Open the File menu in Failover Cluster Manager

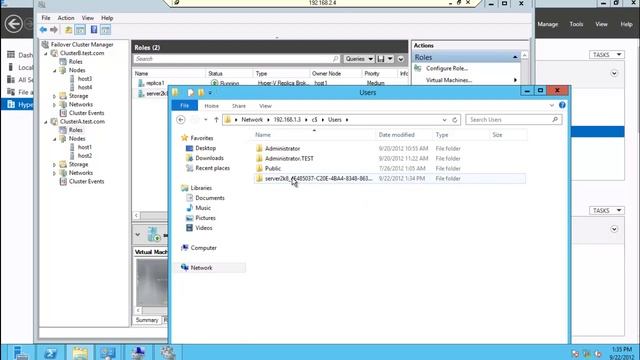[46, 18]
